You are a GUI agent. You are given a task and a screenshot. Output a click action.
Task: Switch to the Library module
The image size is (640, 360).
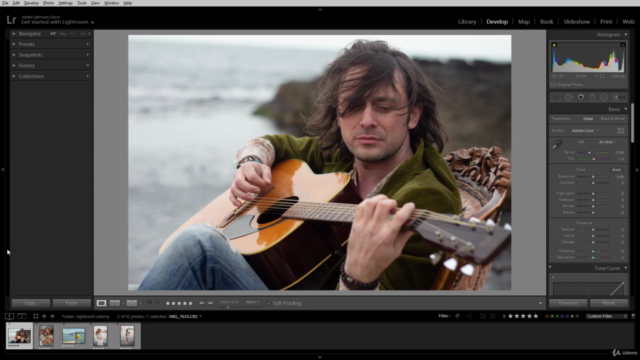(467, 22)
